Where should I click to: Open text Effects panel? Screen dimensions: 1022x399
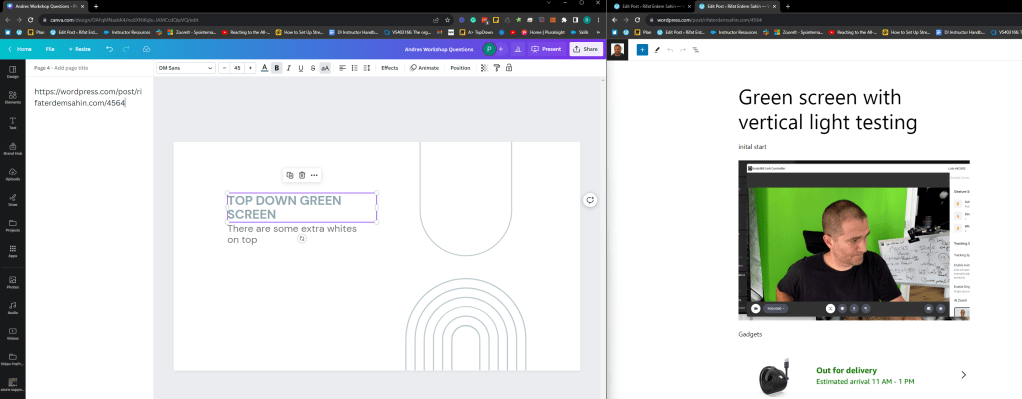point(390,68)
